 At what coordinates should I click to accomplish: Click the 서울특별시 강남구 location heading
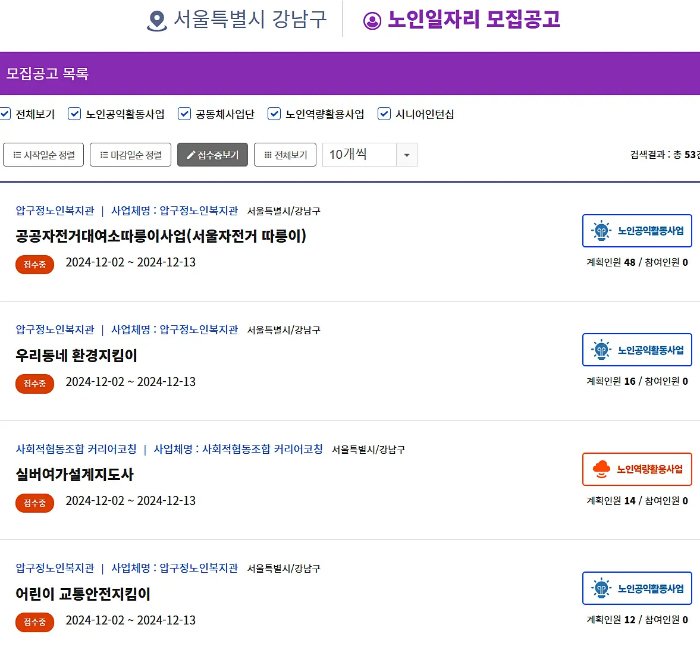click(x=250, y=20)
